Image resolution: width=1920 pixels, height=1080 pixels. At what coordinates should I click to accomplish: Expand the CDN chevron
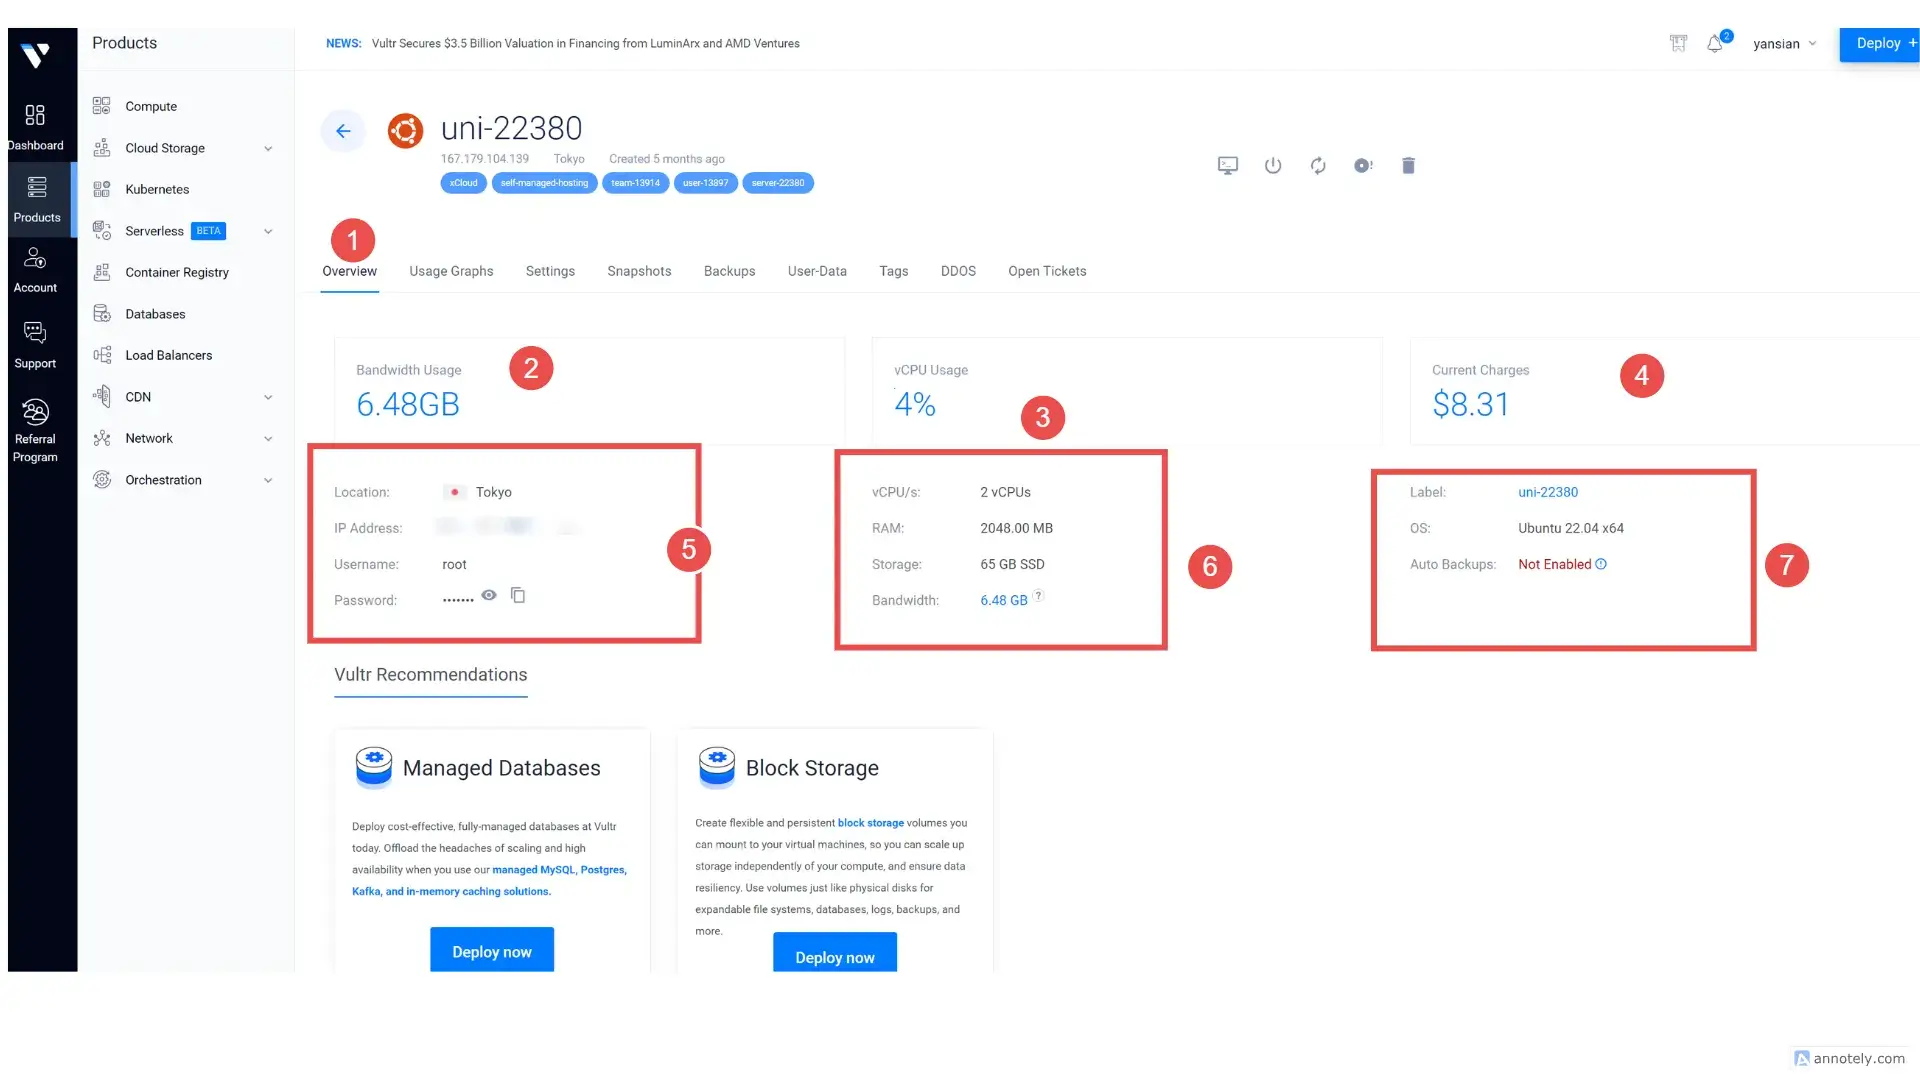coord(268,398)
